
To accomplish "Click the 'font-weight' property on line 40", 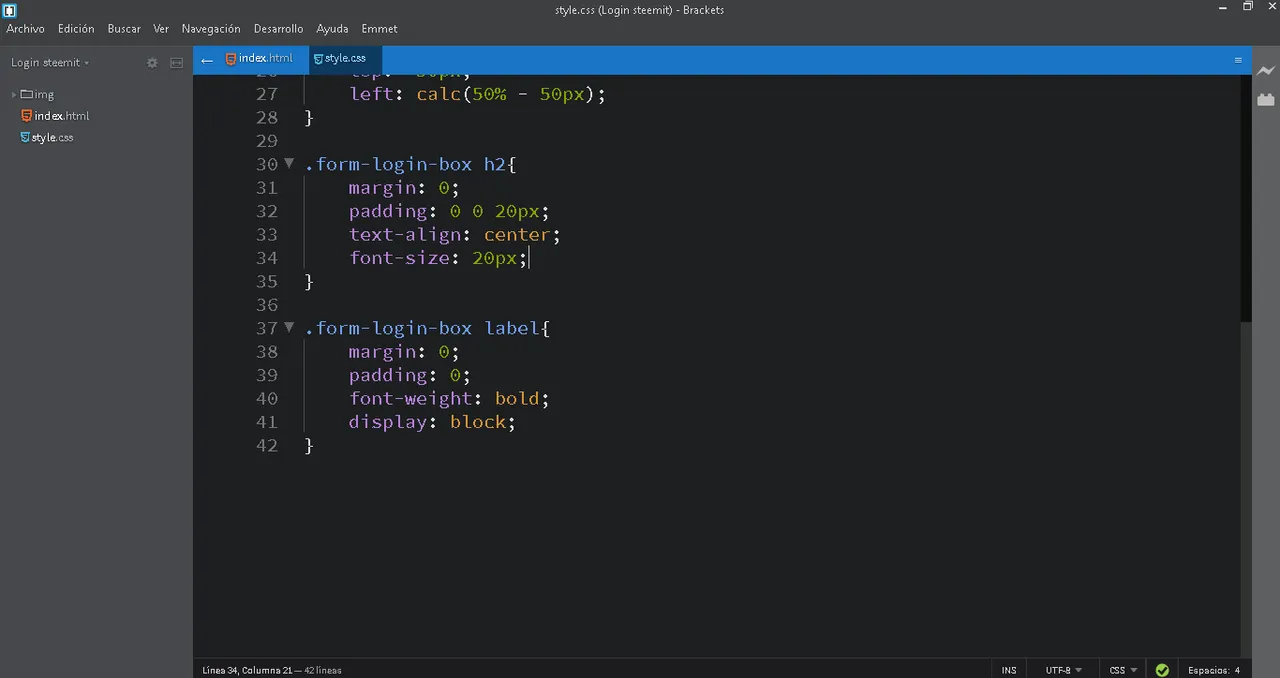I will 410,398.
